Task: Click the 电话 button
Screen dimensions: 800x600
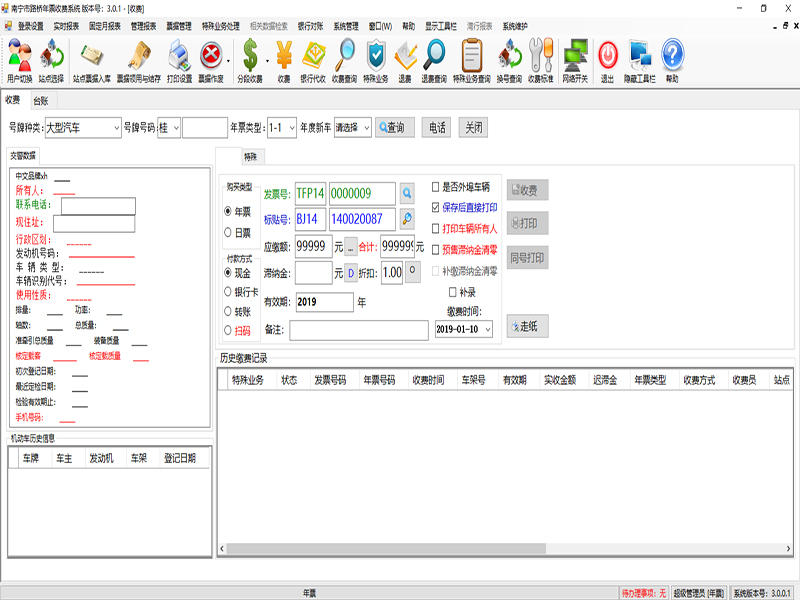Action: click(x=436, y=128)
